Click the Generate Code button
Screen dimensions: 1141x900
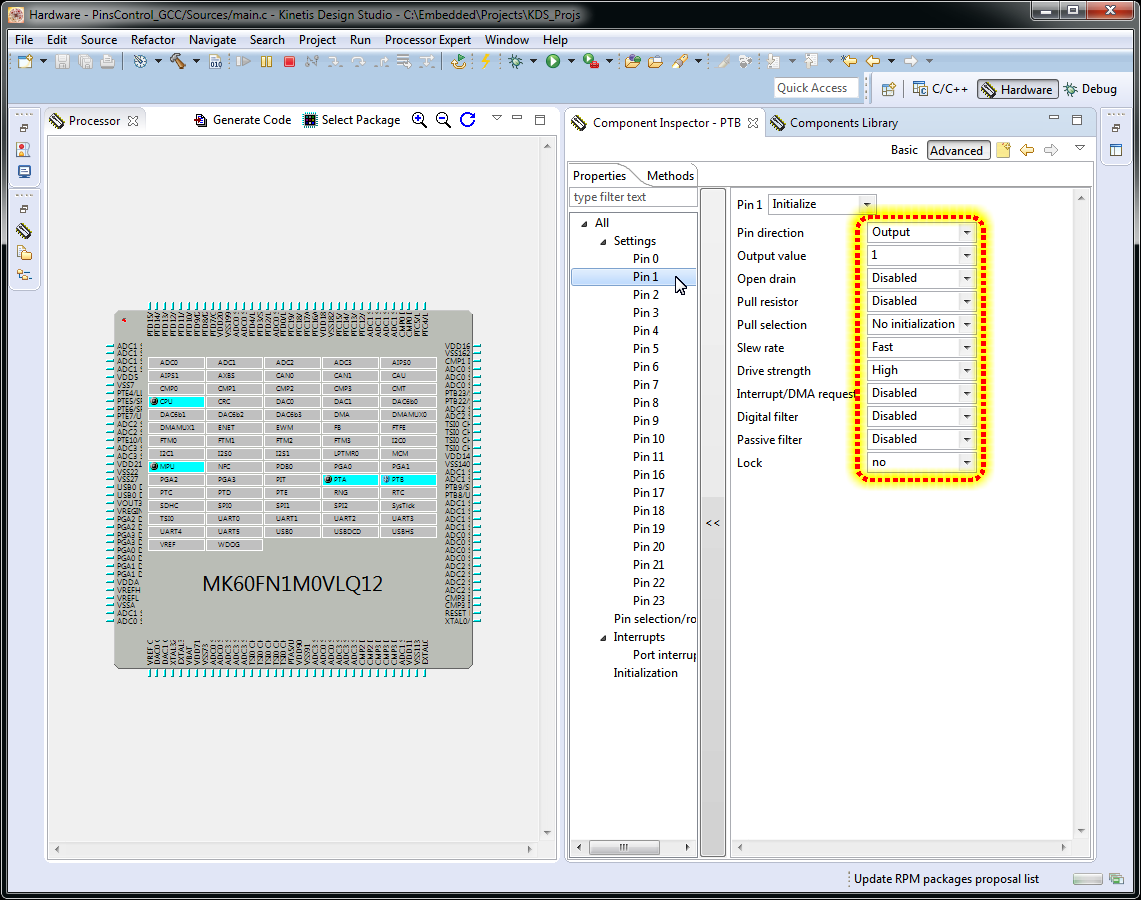242,120
